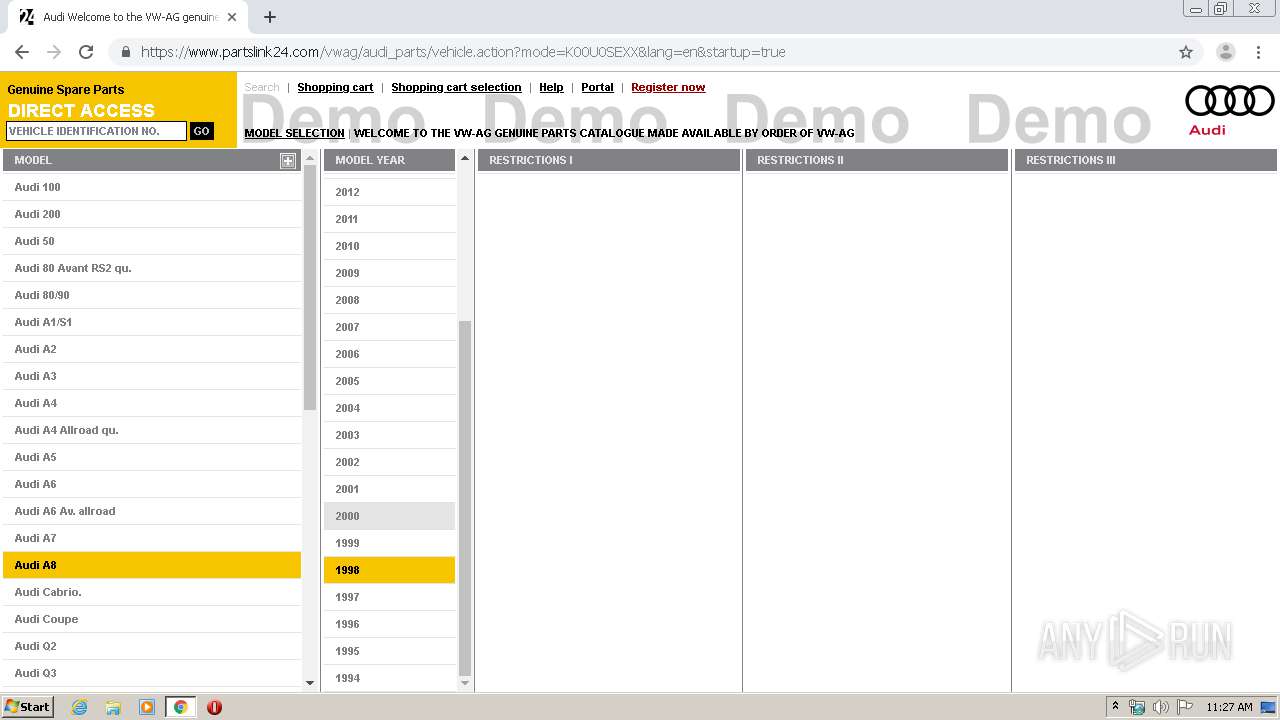Image resolution: width=1280 pixels, height=720 pixels.
Task: Click the browser forward arrow
Action: pos(54,52)
